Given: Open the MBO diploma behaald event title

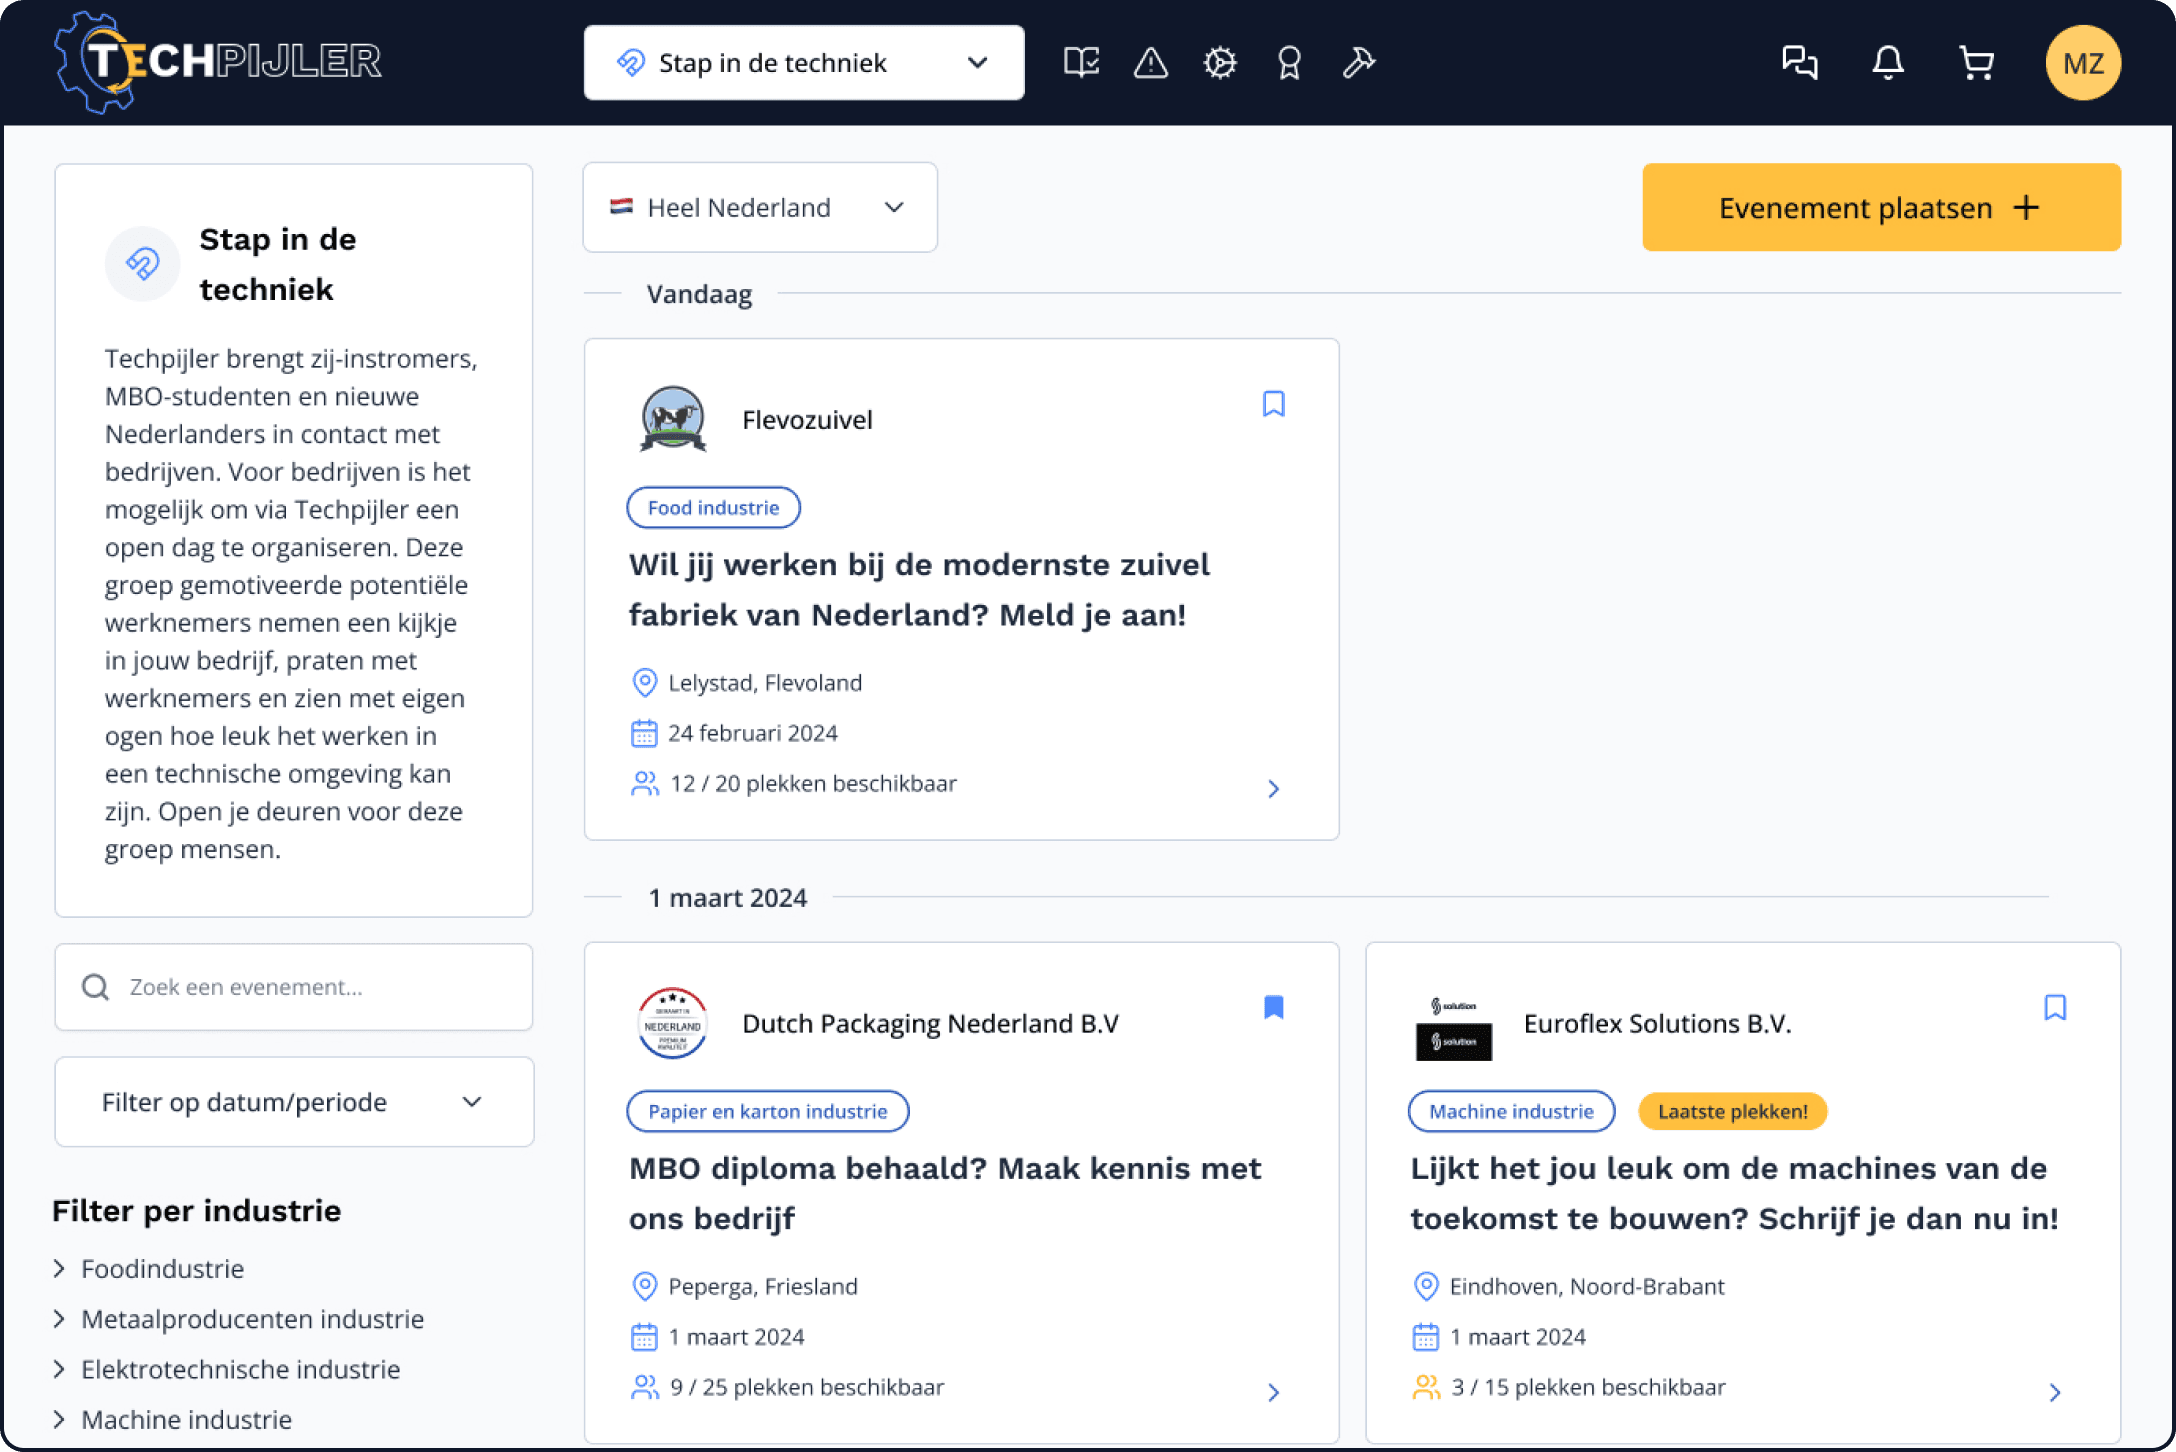Looking at the screenshot, I should (945, 1193).
